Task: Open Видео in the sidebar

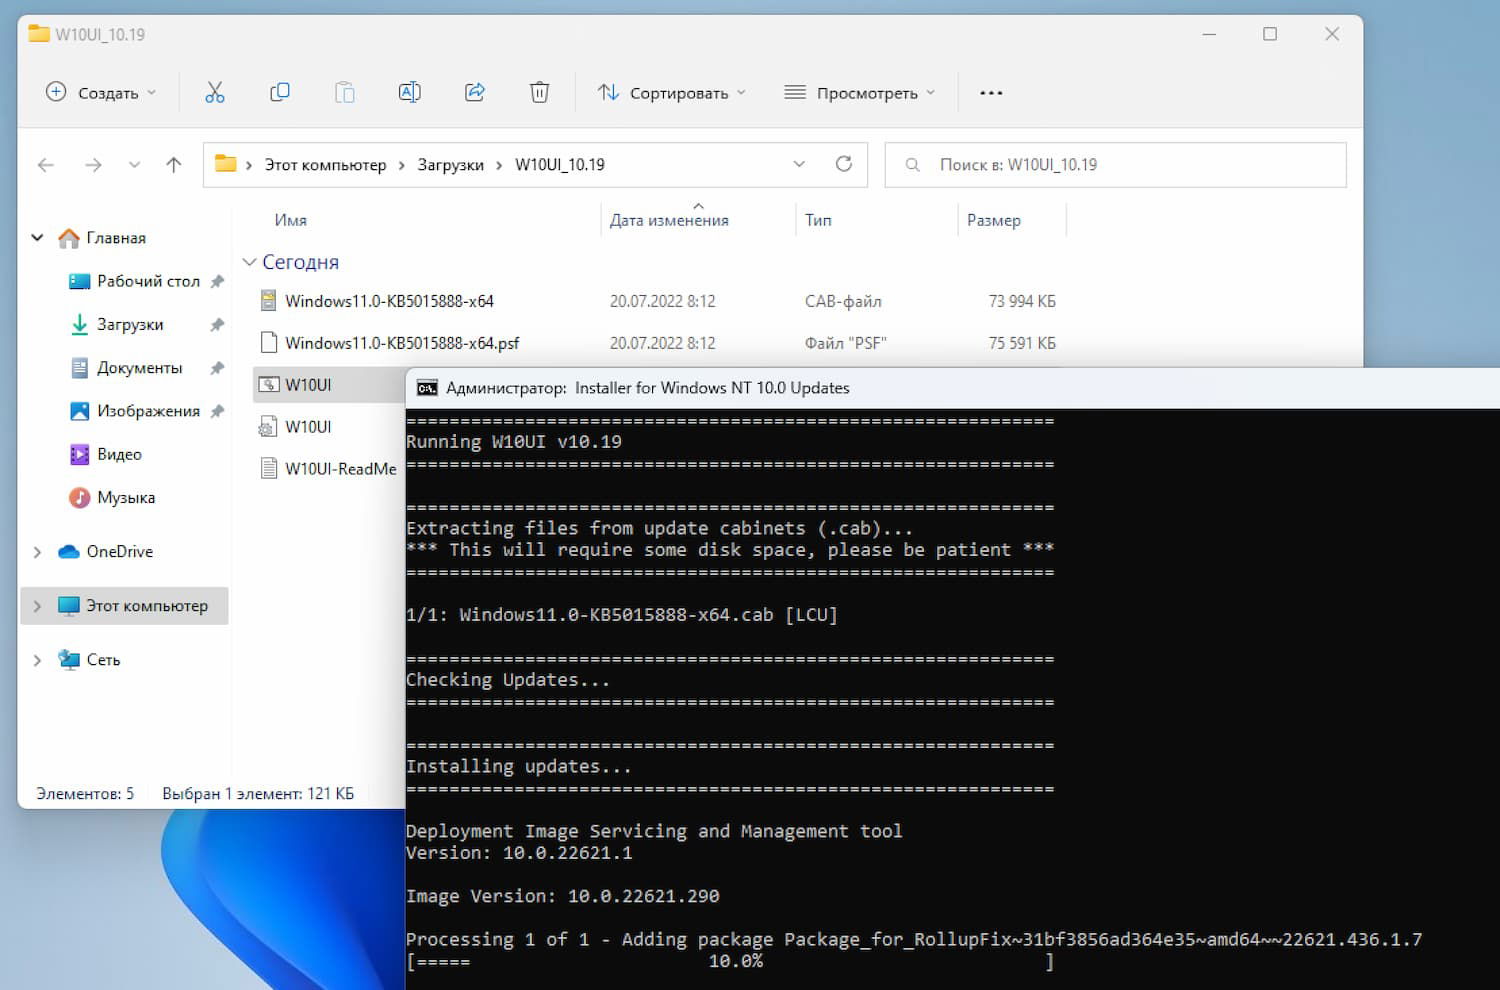Action: pyautogui.click(x=119, y=454)
